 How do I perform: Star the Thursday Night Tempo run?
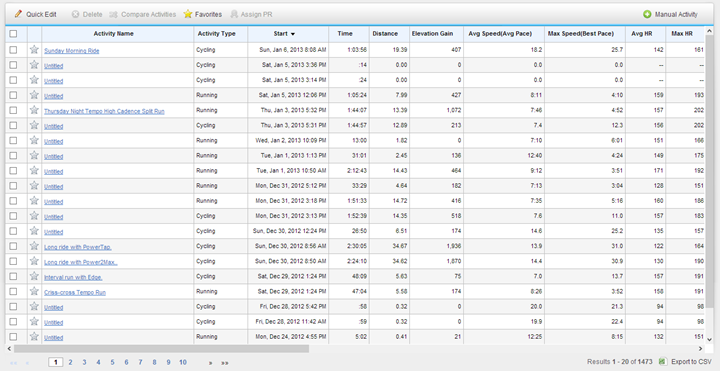pos(34,110)
